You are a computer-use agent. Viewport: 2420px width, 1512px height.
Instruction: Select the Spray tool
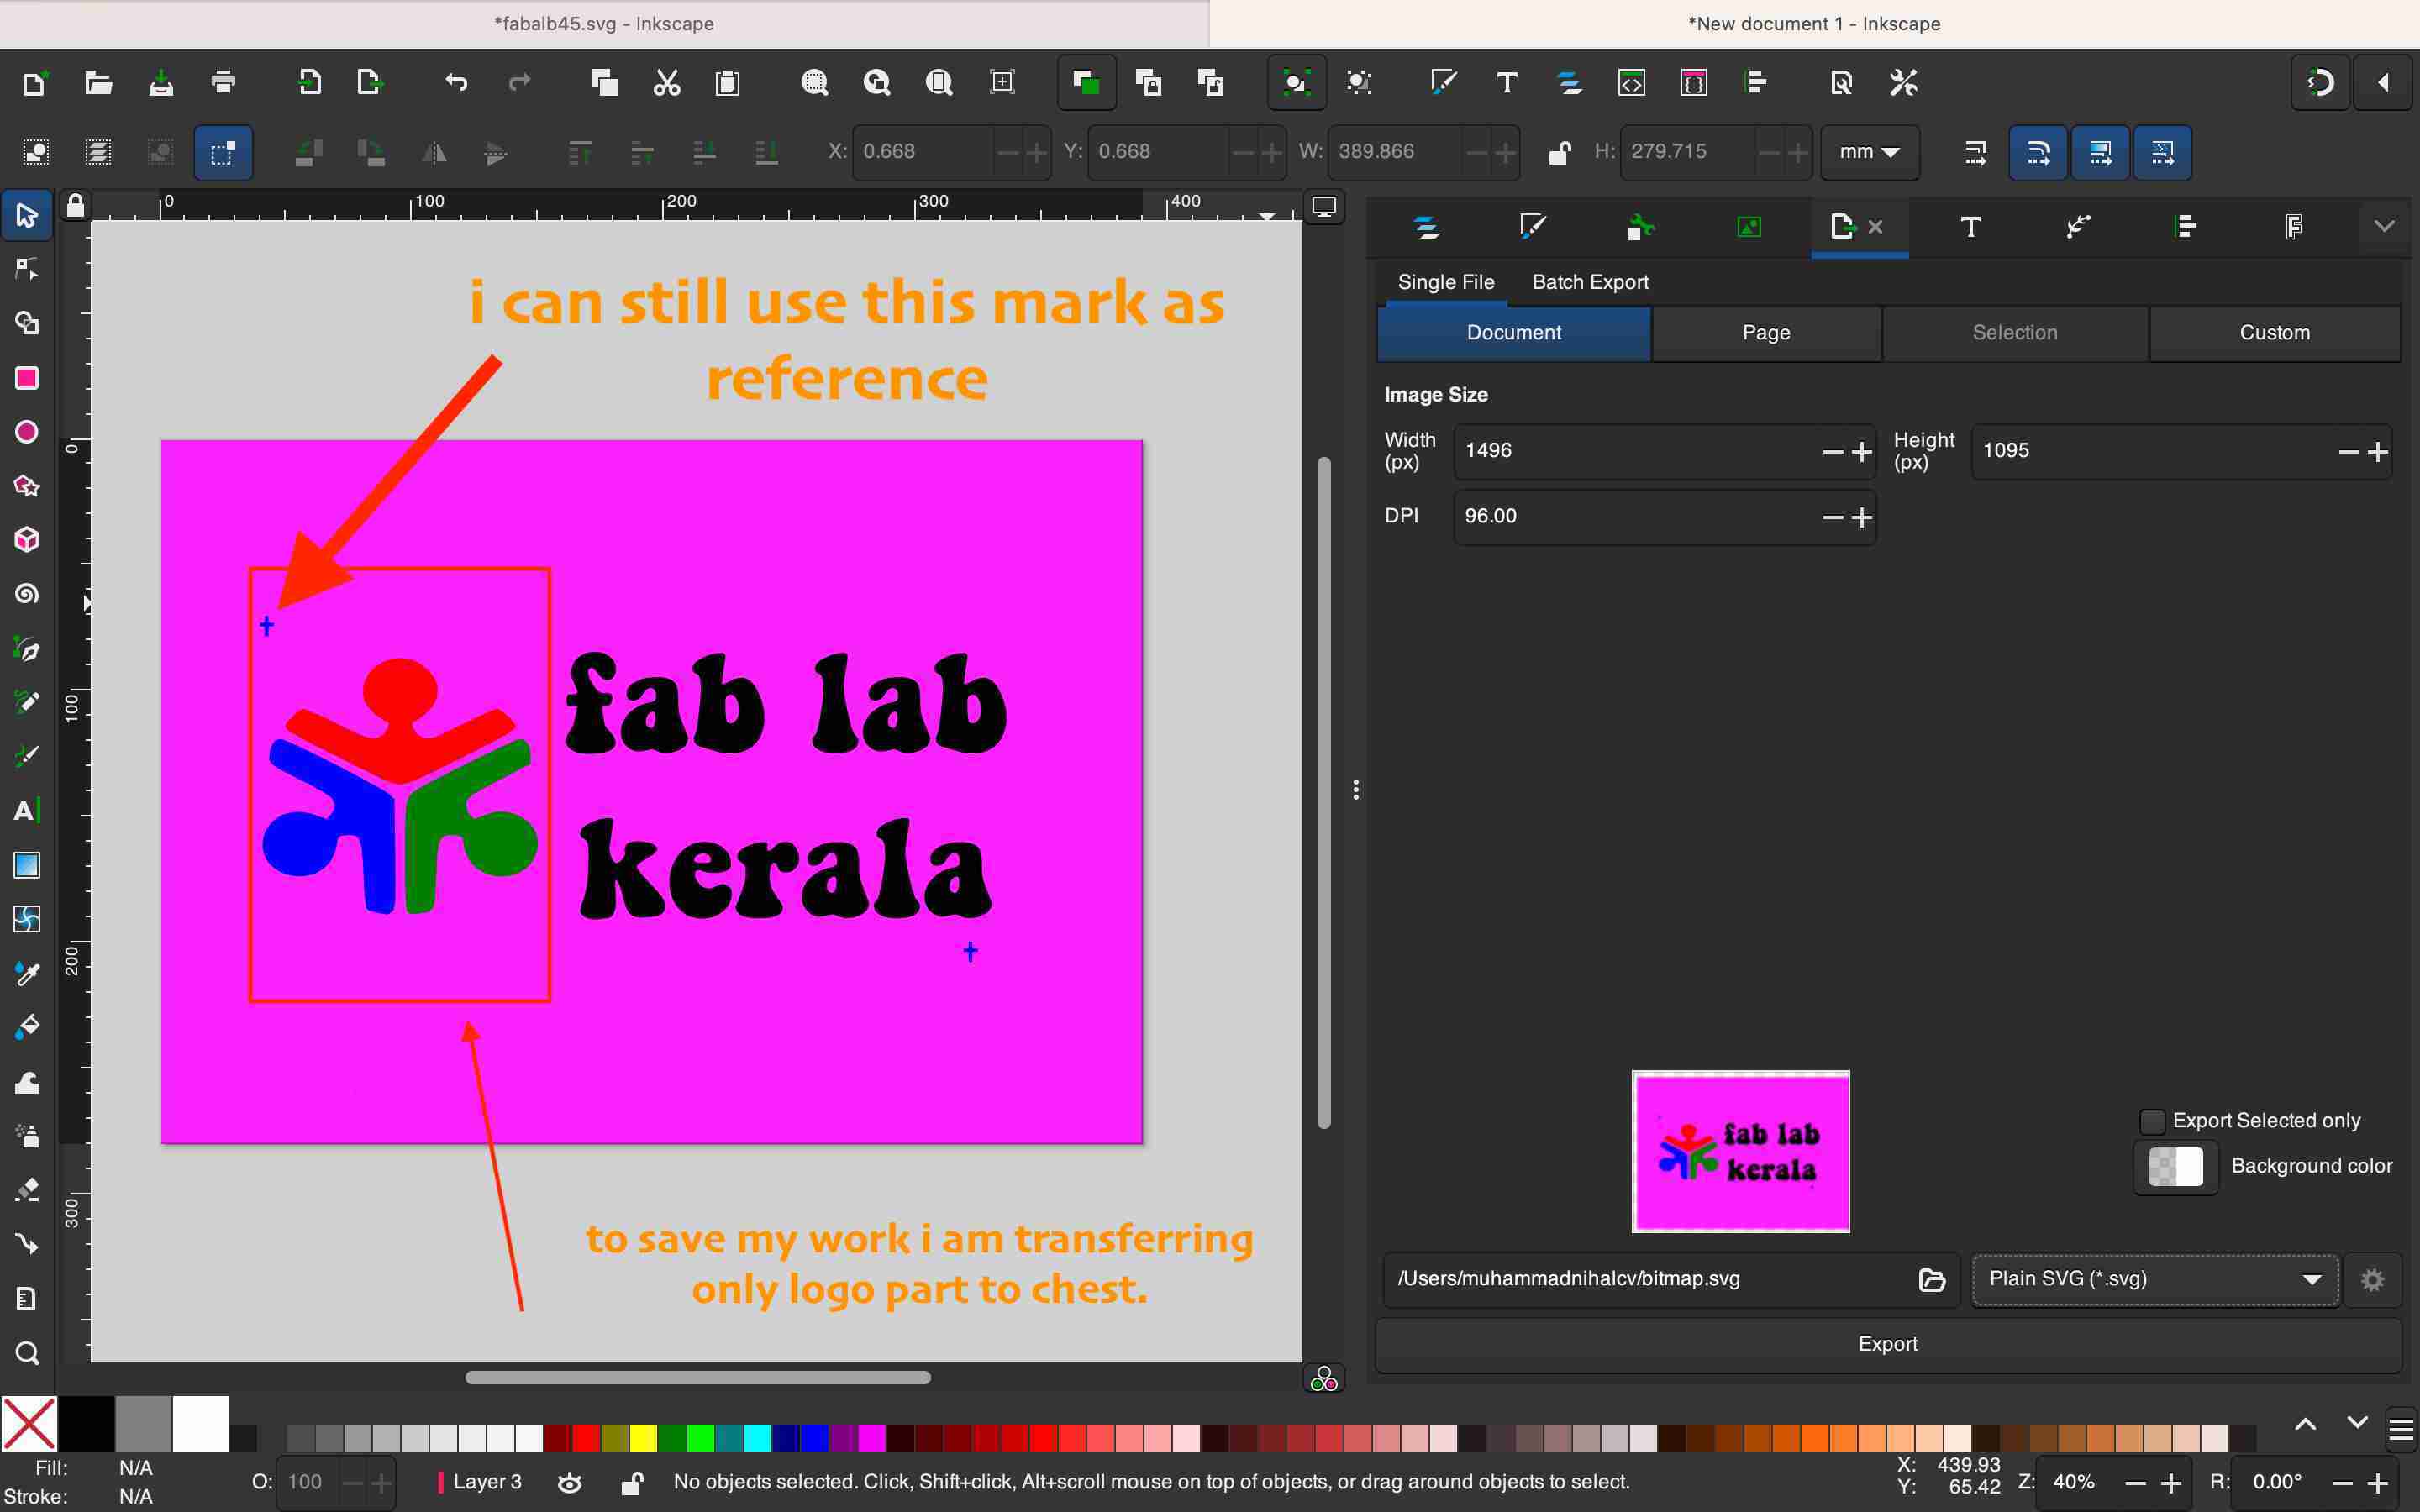click(27, 1136)
